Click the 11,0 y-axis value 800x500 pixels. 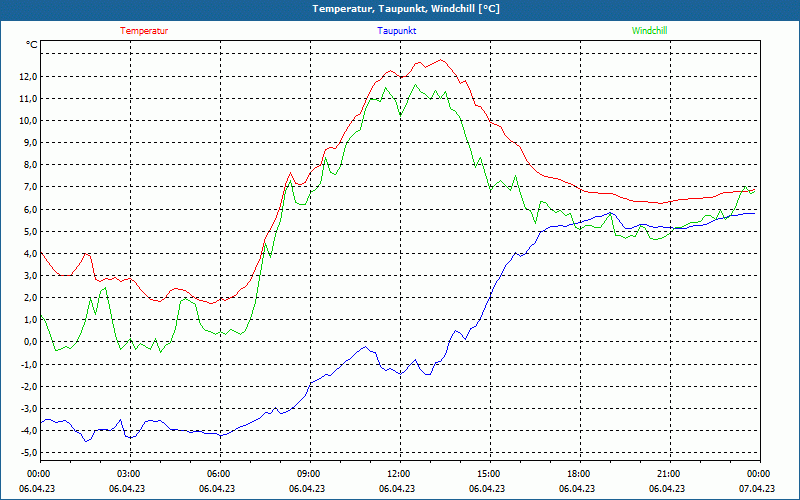click(x=28, y=98)
